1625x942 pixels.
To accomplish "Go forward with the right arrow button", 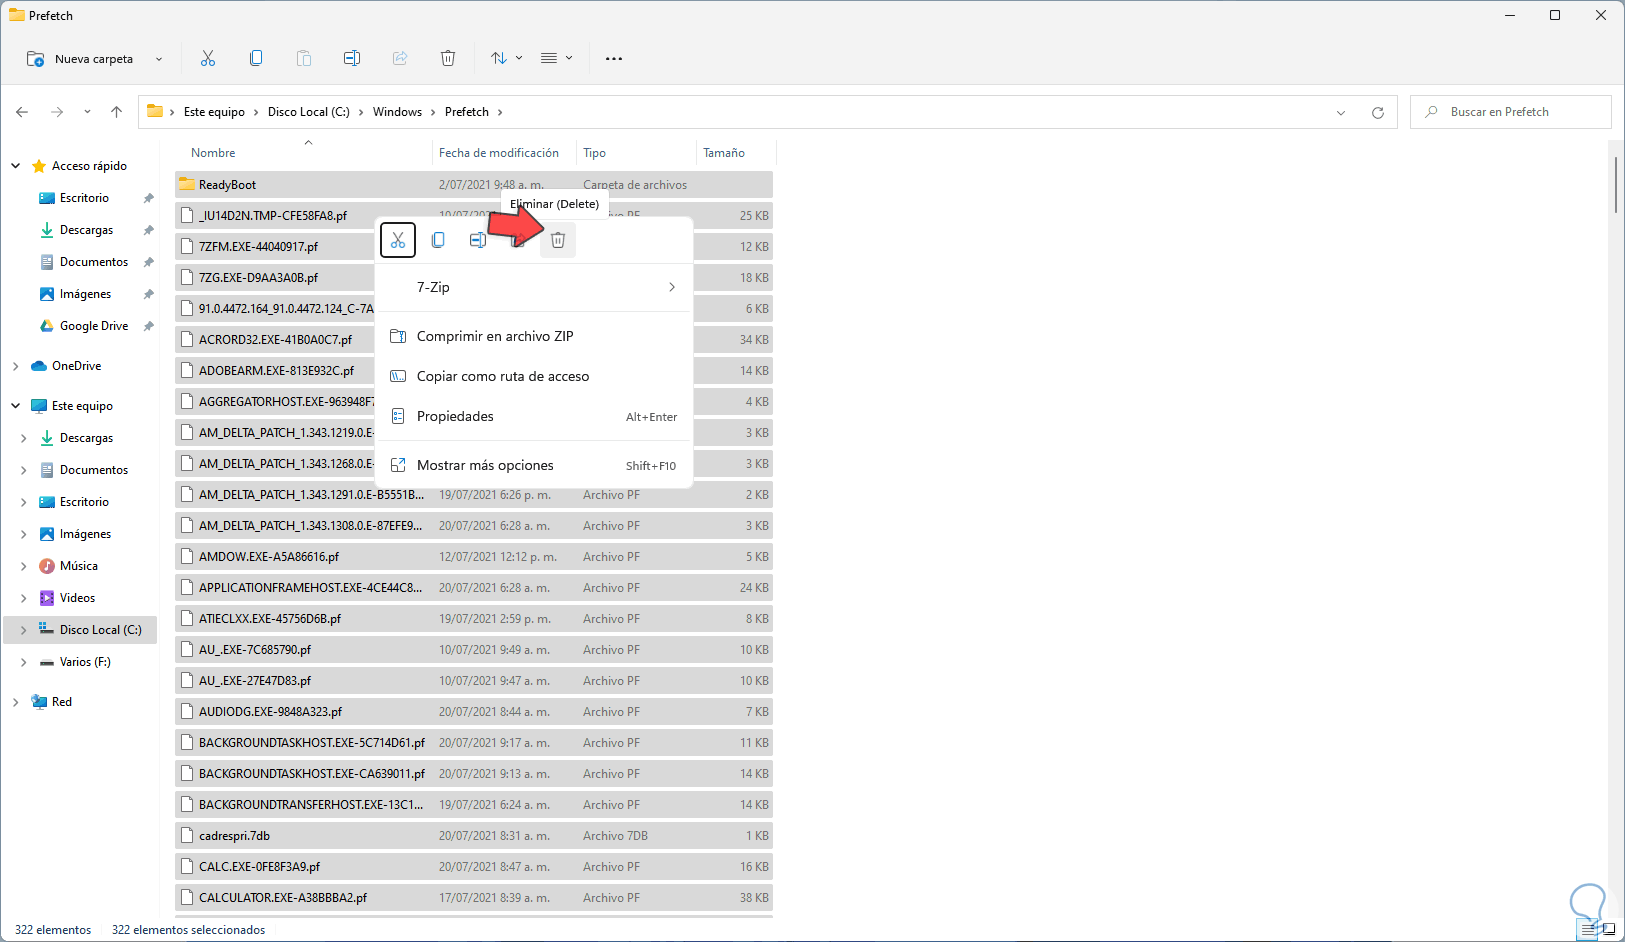I will pos(57,112).
